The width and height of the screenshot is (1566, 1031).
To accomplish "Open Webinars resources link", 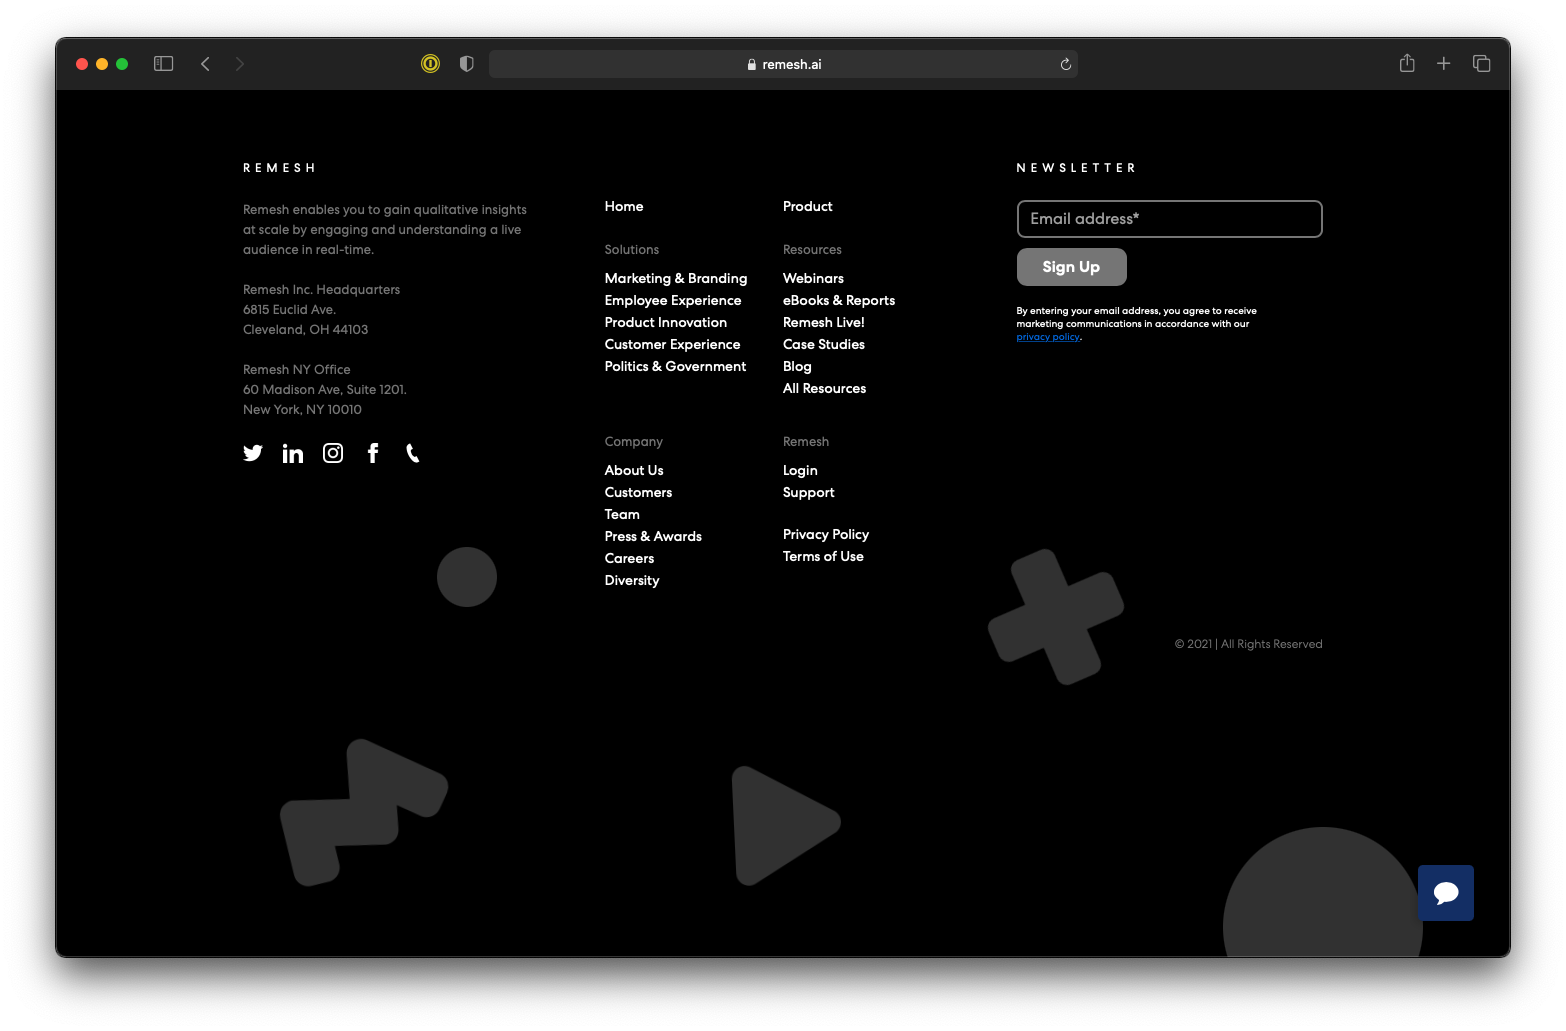I will pos(814,279).
